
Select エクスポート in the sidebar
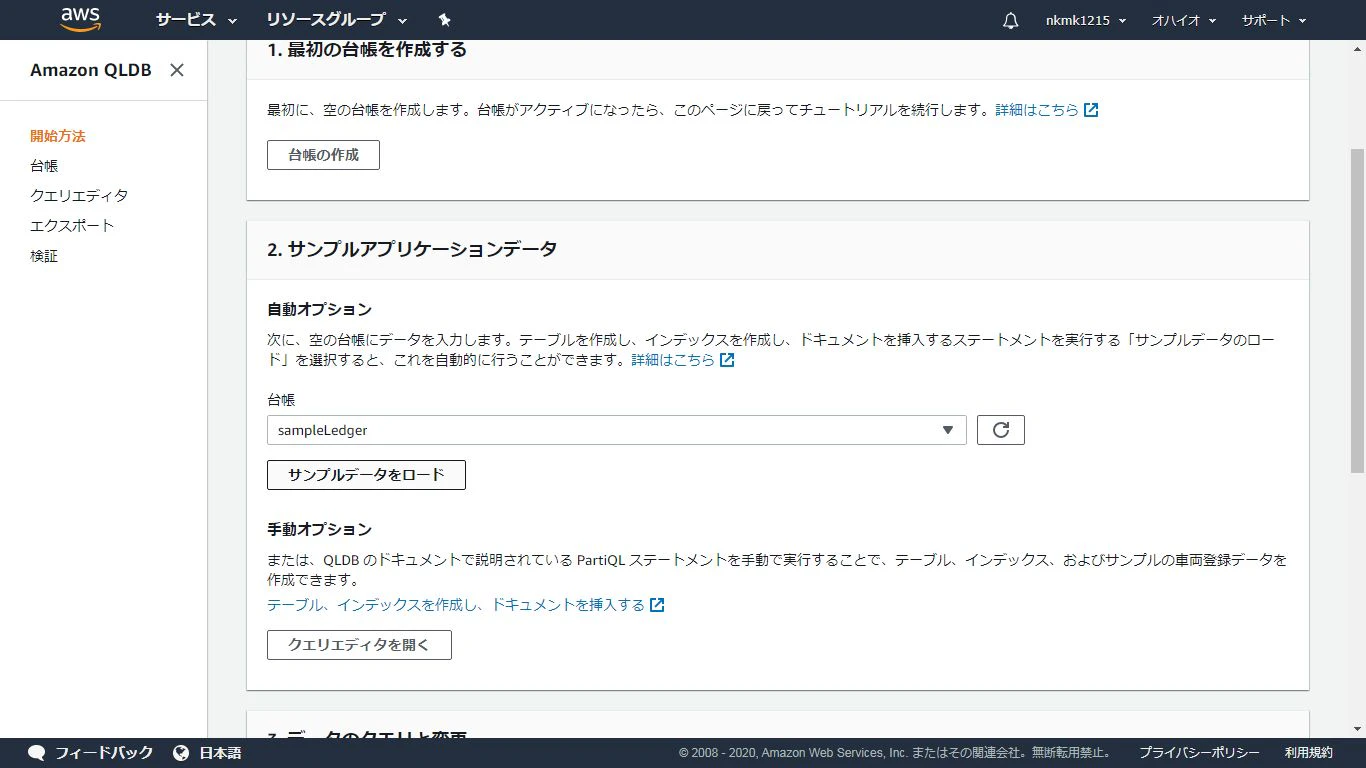pyautogui.click(x=72, y=226)
